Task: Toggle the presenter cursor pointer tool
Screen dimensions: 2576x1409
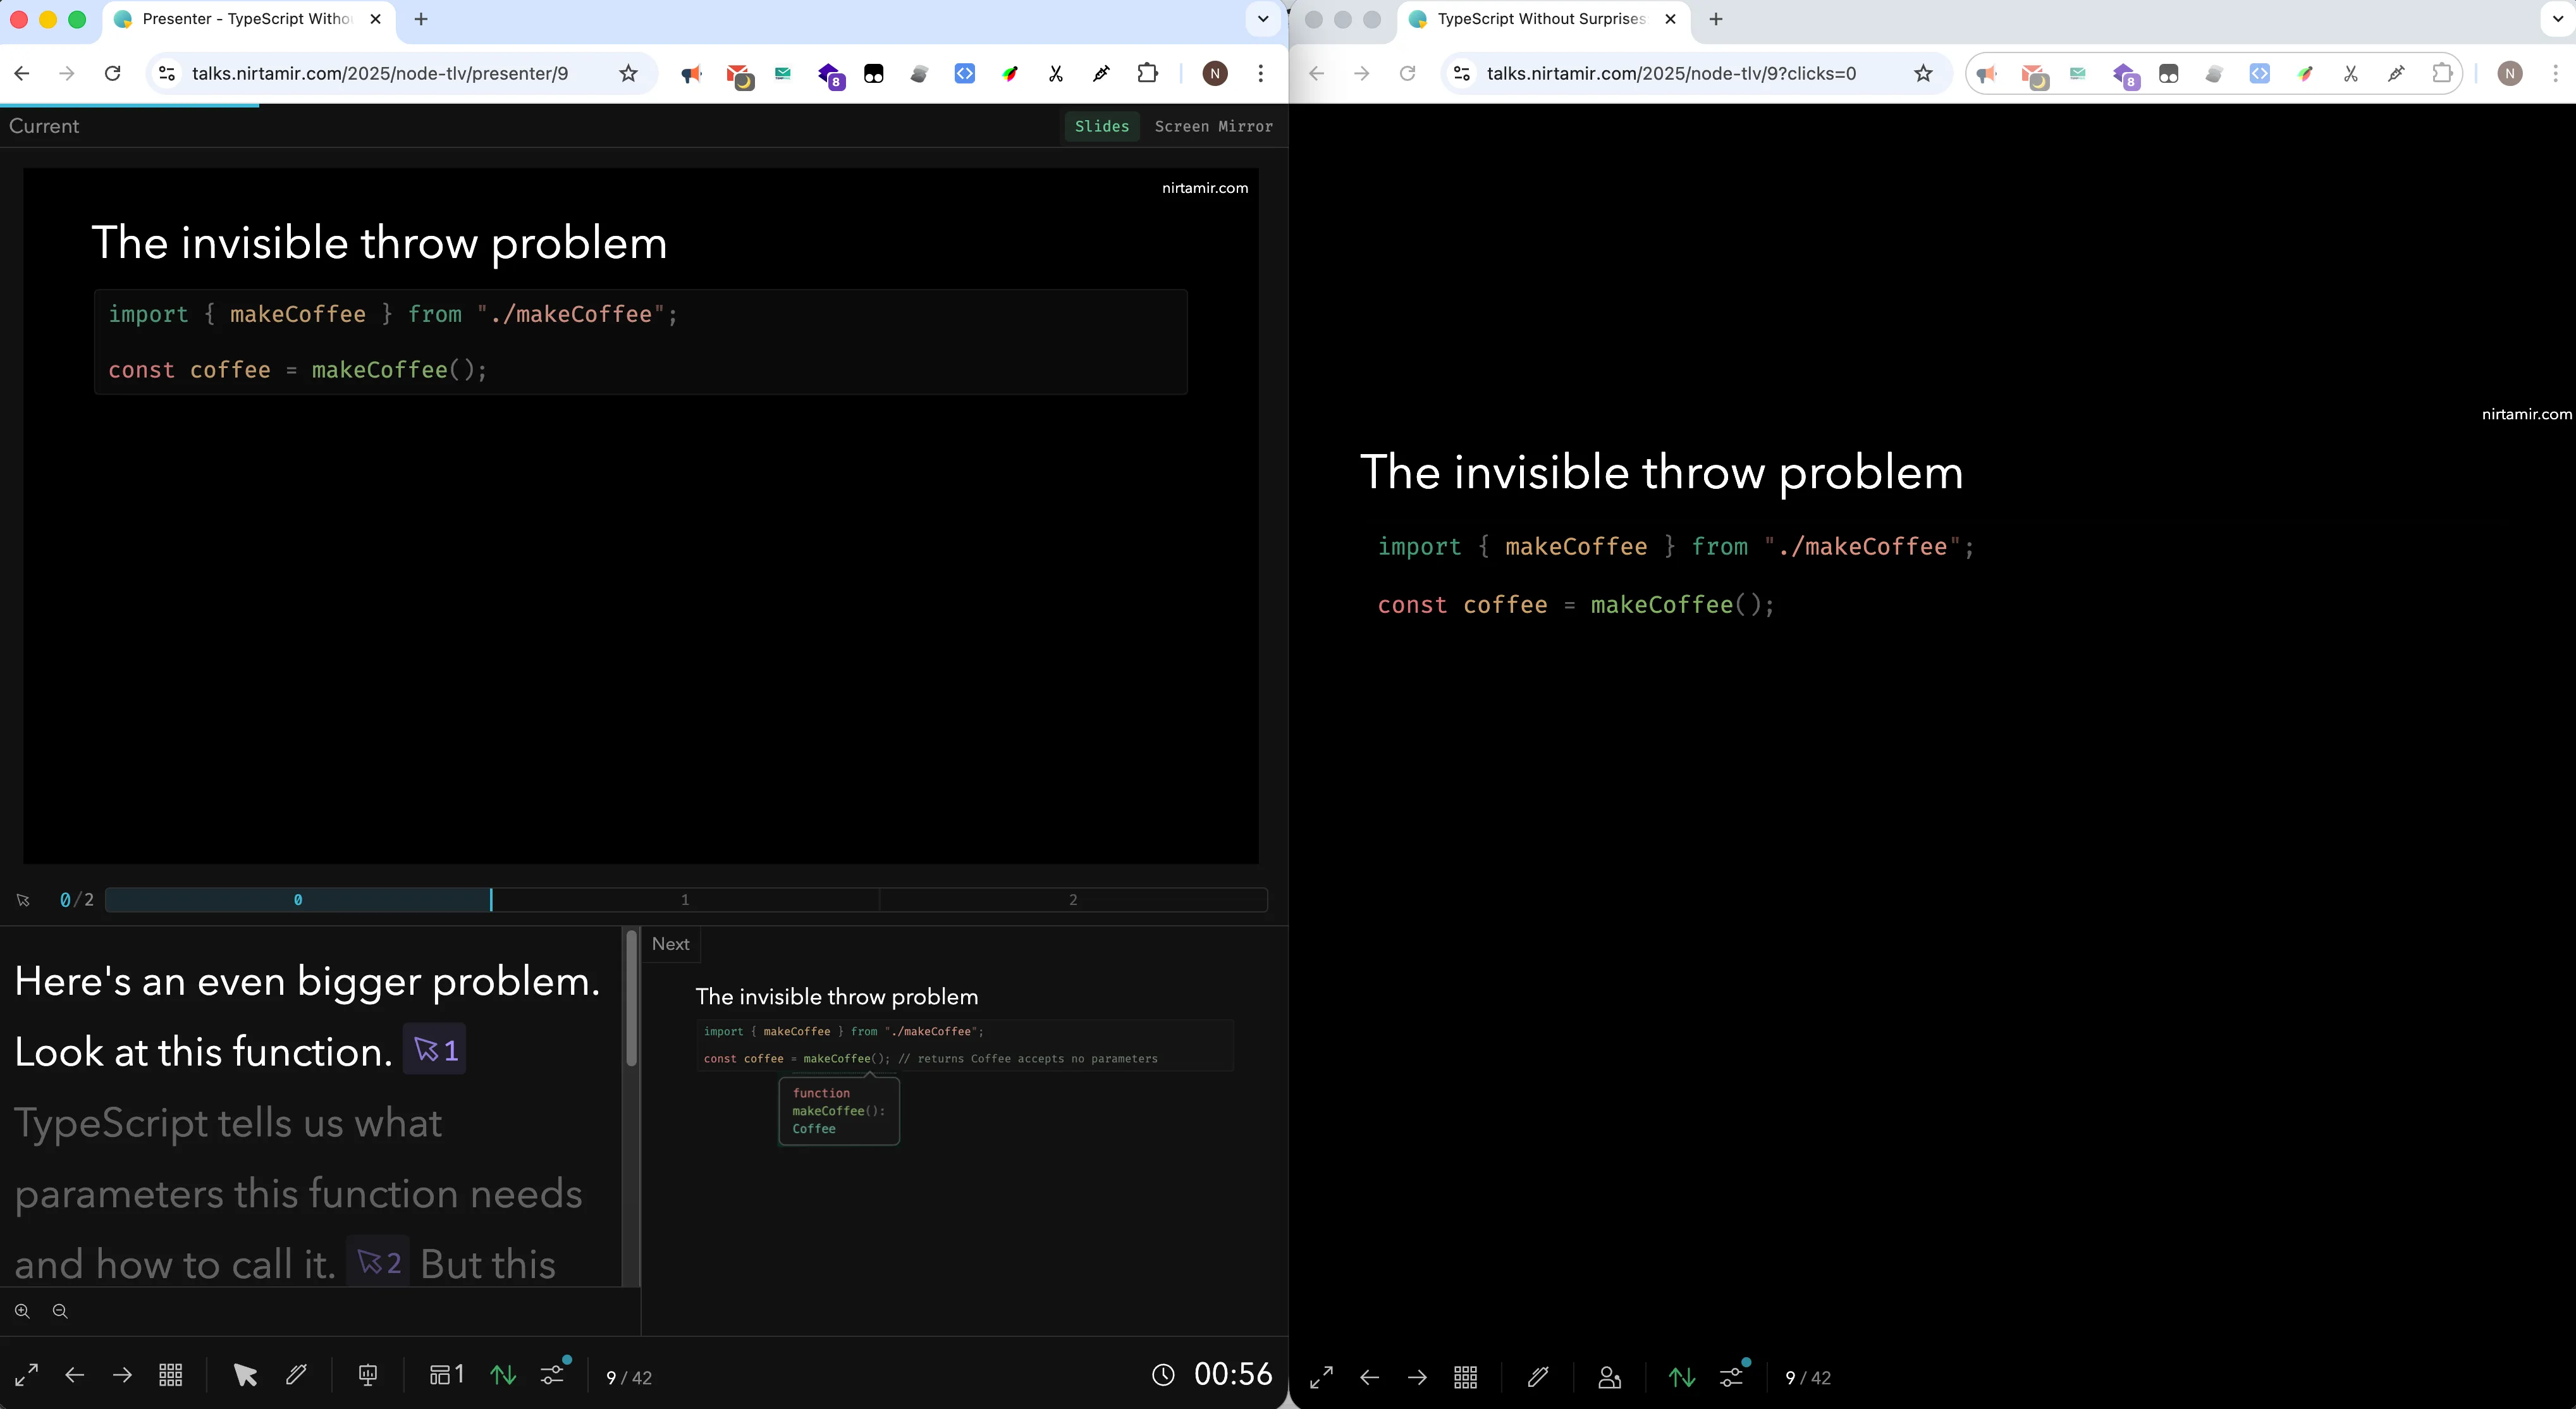Action: pos(245,1375)
